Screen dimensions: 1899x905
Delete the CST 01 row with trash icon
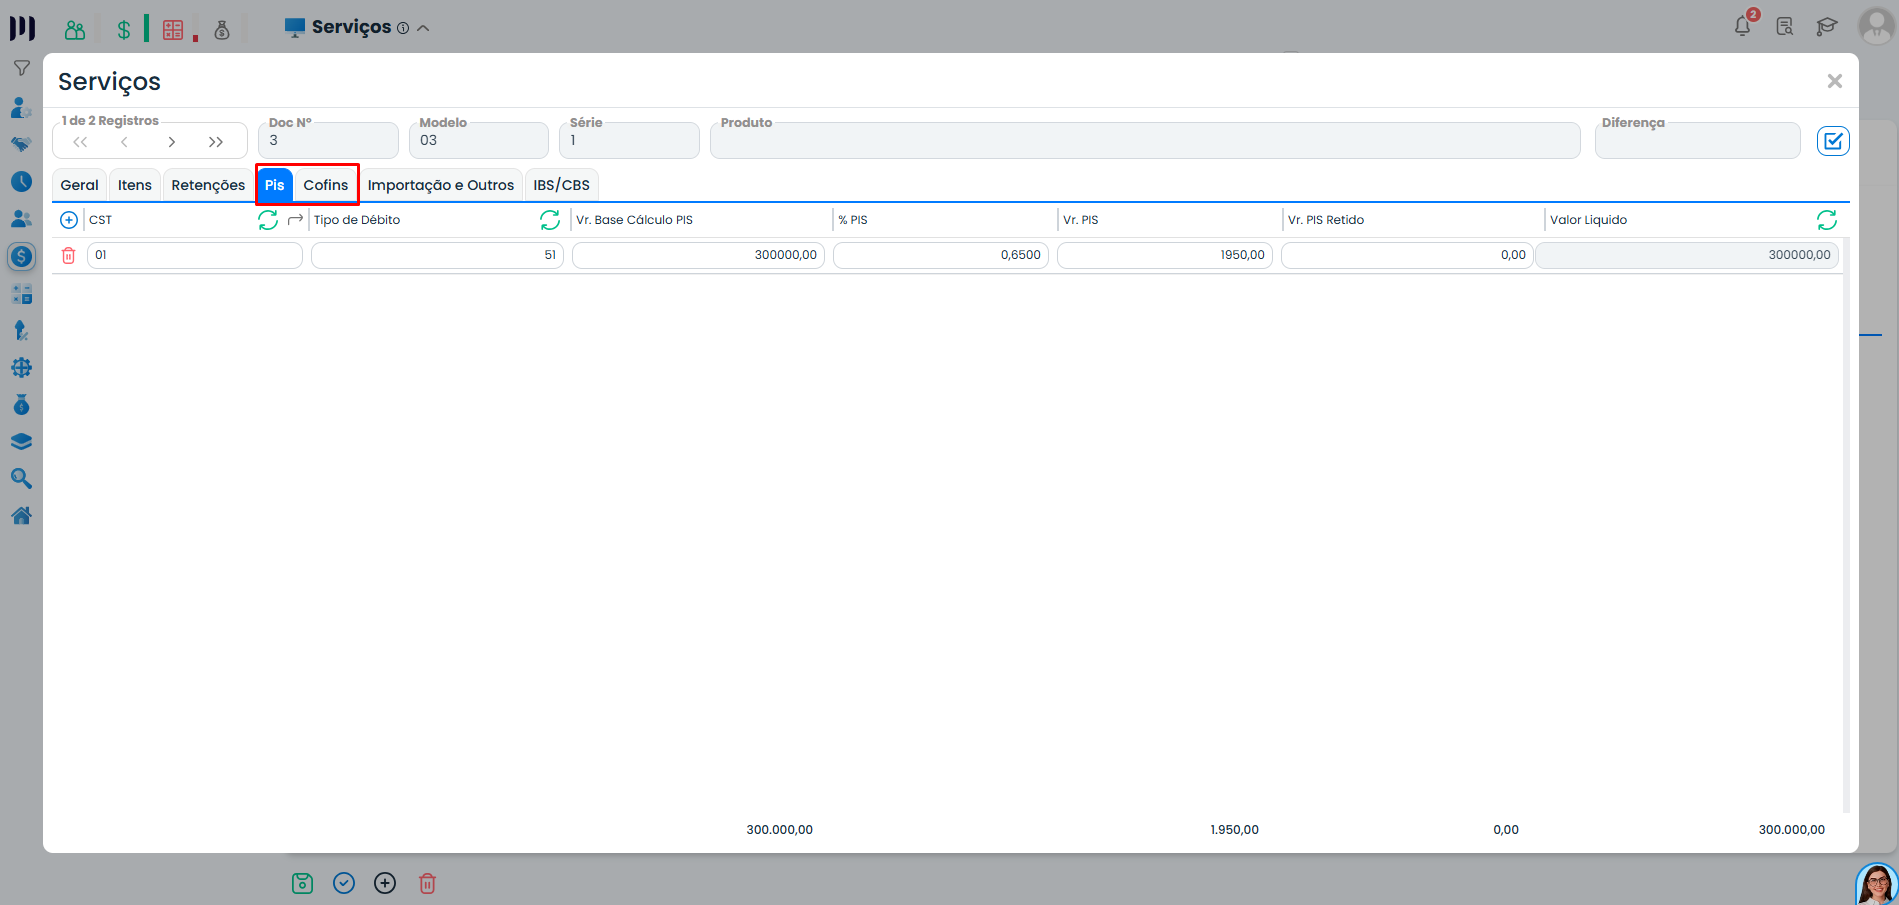click(69, 256)
